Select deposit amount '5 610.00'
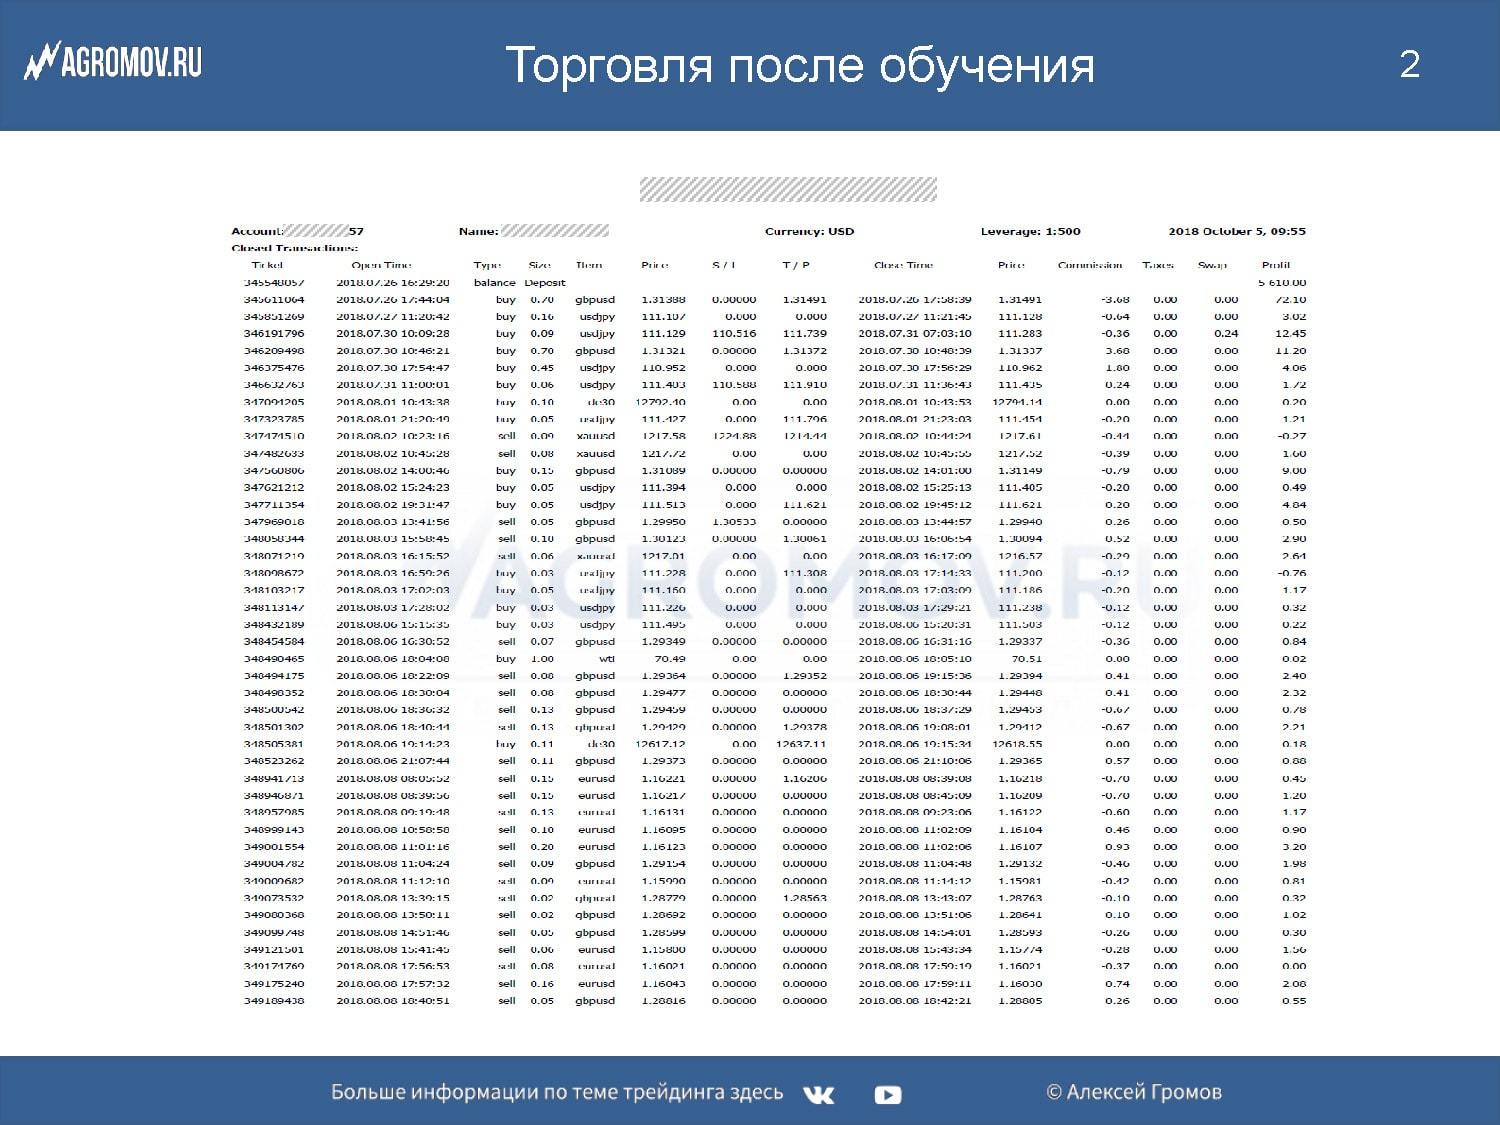This screenshot has width=1500, height=1125. [1282, 282]
